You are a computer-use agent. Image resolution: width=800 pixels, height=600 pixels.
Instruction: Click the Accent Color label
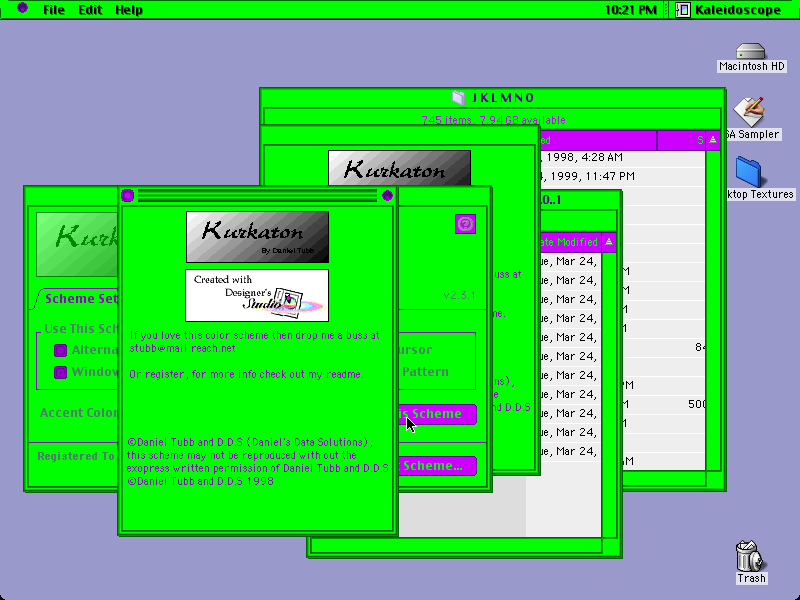click(x=79, y=413)
